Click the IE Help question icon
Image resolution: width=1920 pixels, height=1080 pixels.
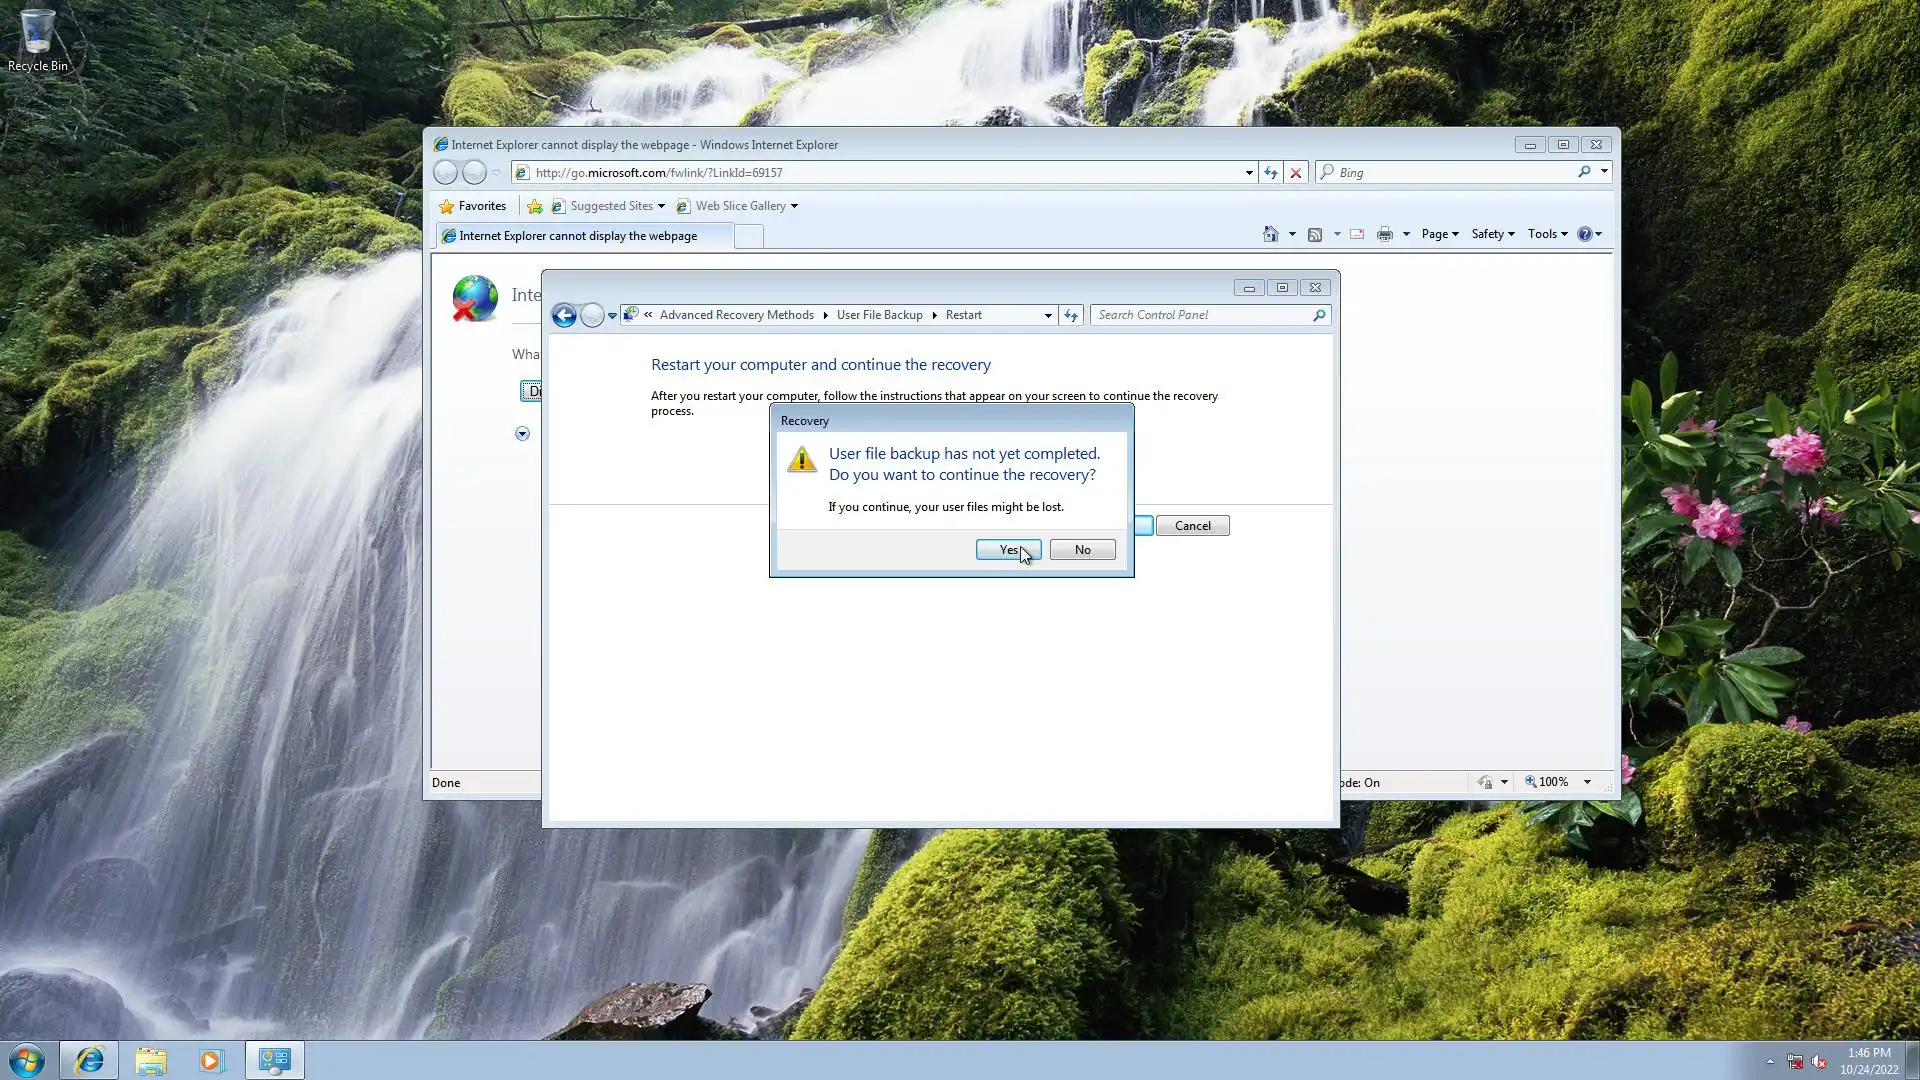1584,234
